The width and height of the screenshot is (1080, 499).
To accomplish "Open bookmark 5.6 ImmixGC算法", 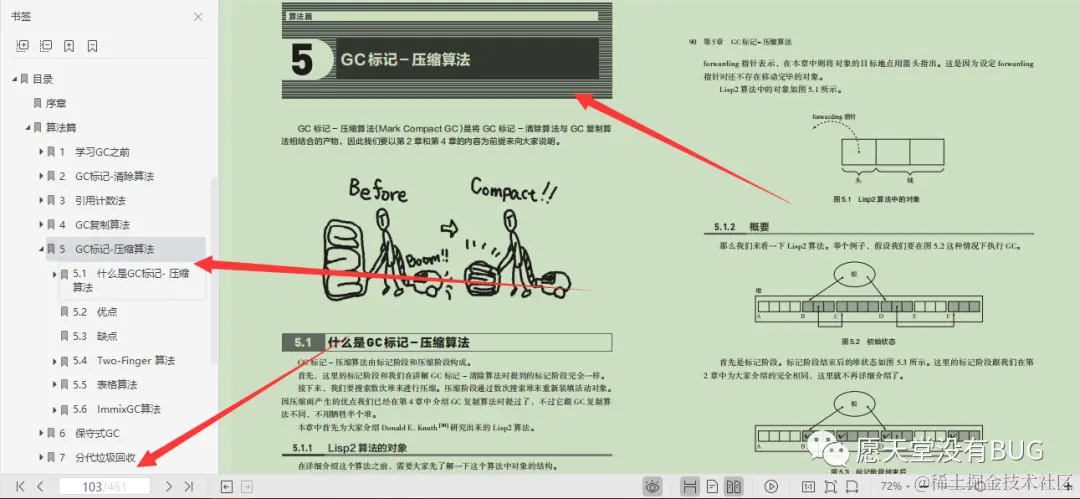I will 117,409.
